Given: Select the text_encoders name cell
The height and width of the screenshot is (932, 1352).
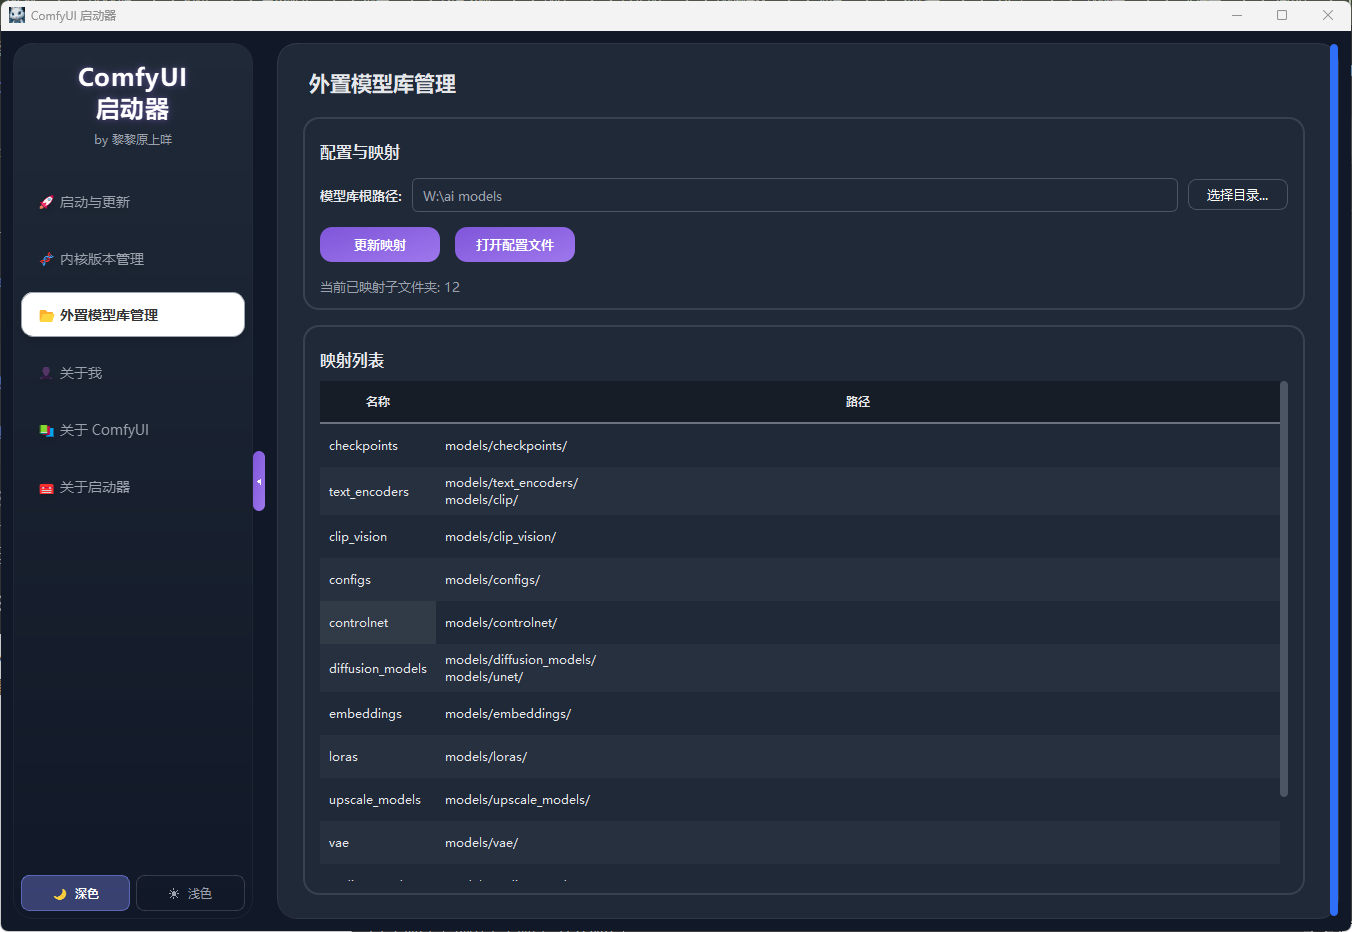Looking at the screenshot, I should 378,491.
